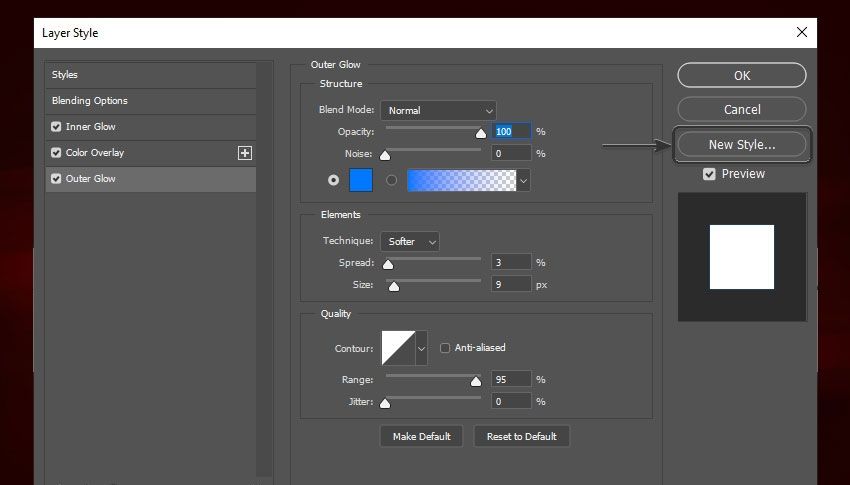Click the OK button
This screenshot has width=850, height=485.
pyautogui.click(x=742, y=75)
